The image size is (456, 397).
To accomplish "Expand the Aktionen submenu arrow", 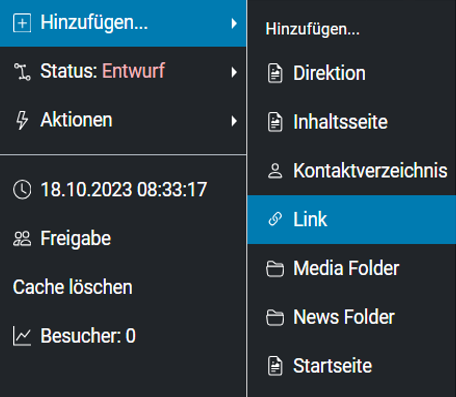I will (234, 121).
